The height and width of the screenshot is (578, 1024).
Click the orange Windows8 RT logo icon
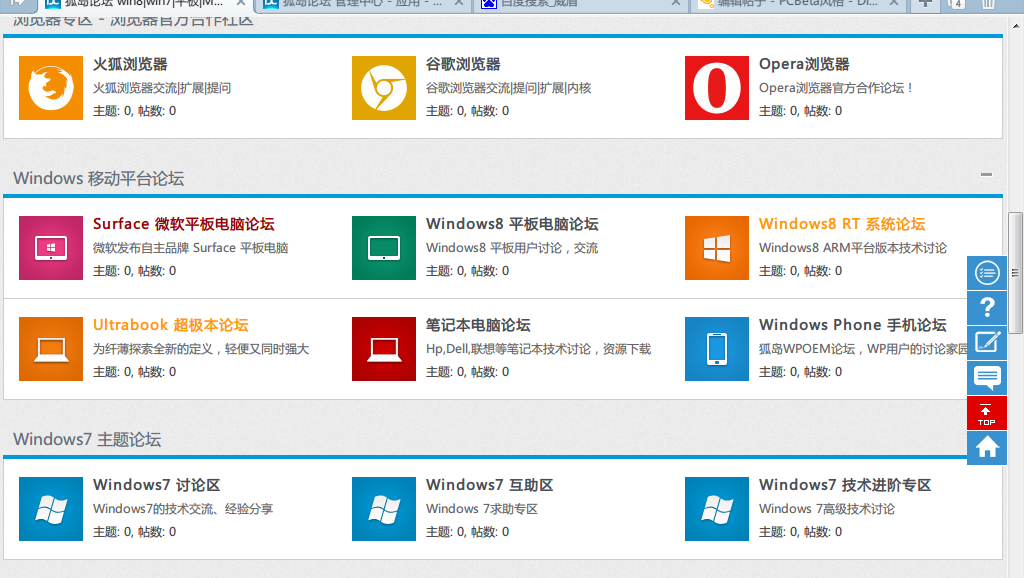tap(717, 248)
